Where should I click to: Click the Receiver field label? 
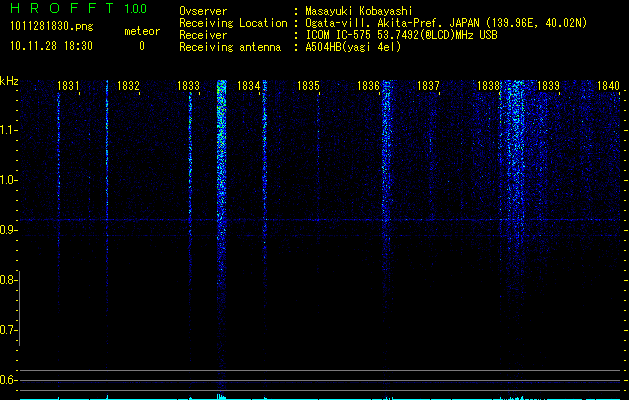point(203,35)
